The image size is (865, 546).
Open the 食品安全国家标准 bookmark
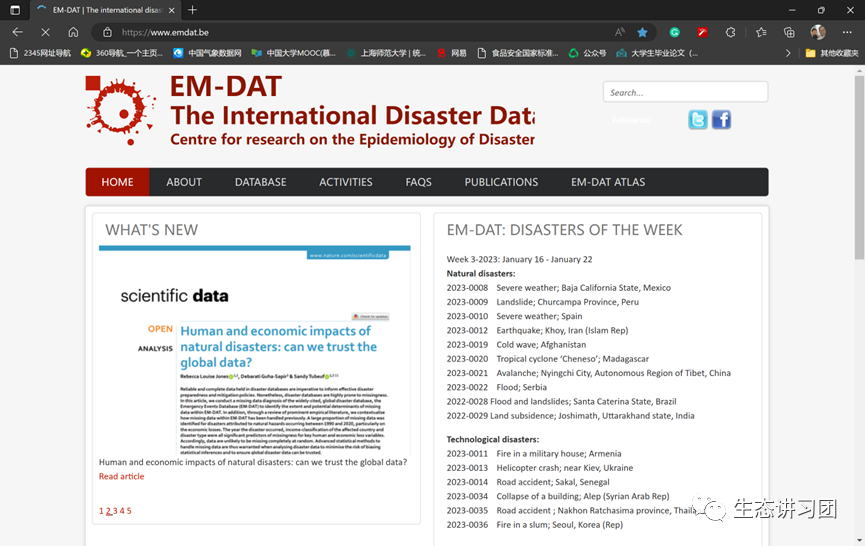pyautogui.click(x=518, y=53)
